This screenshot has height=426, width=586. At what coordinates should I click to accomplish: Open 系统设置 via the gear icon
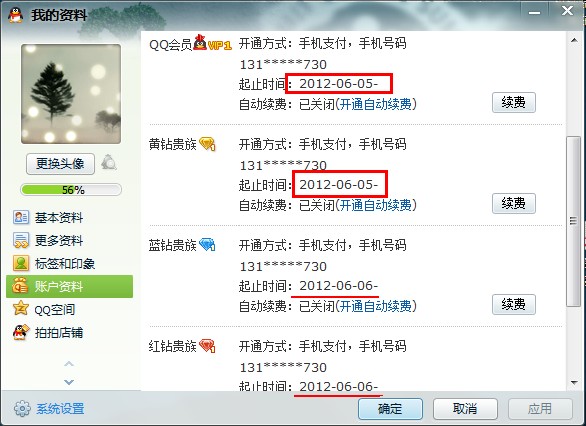tap(22, 408)
